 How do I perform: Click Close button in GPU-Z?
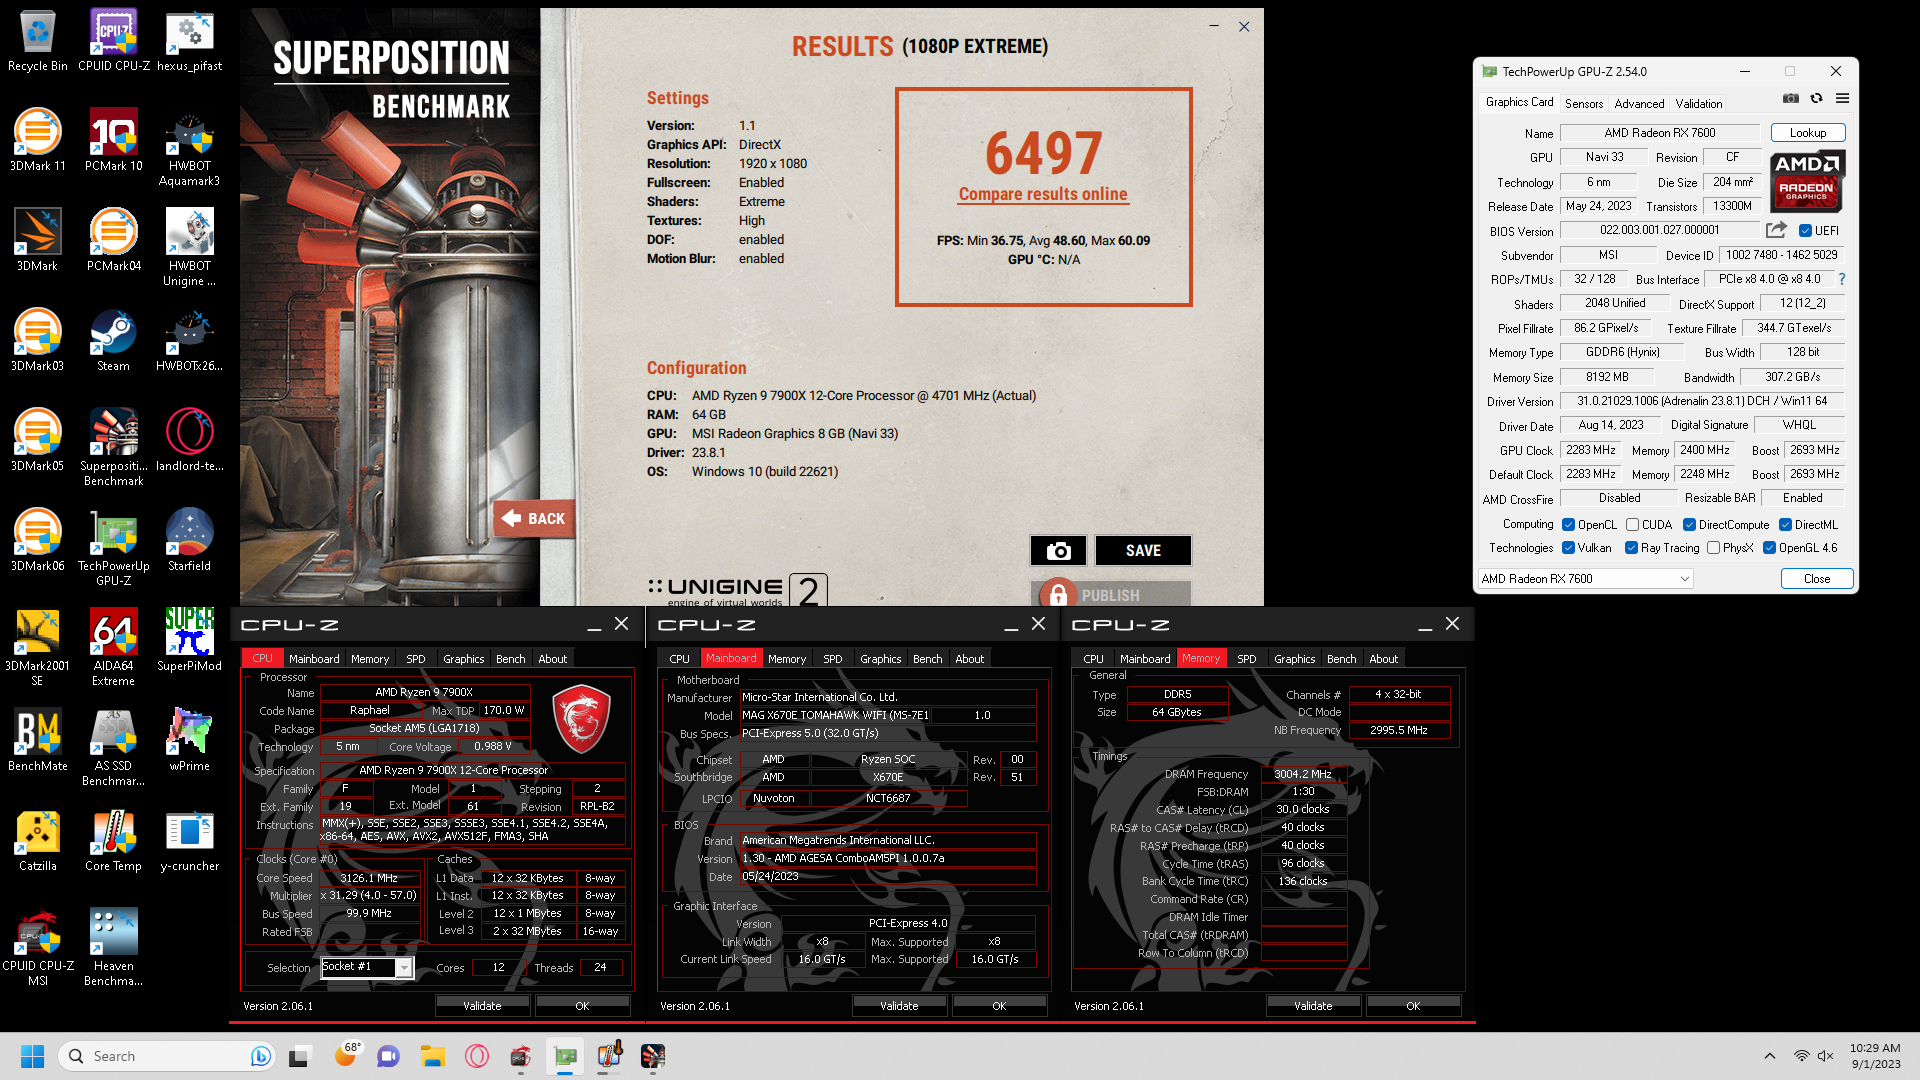click(x=1816, y=579)
